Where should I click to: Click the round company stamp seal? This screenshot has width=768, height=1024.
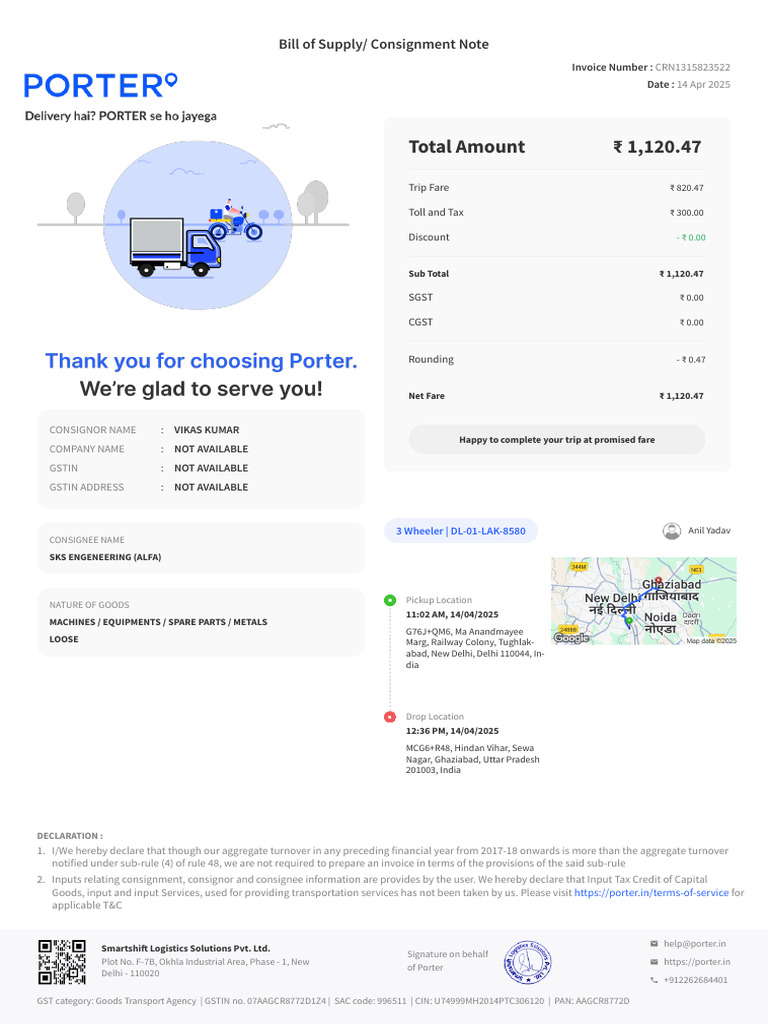[529, 960]
